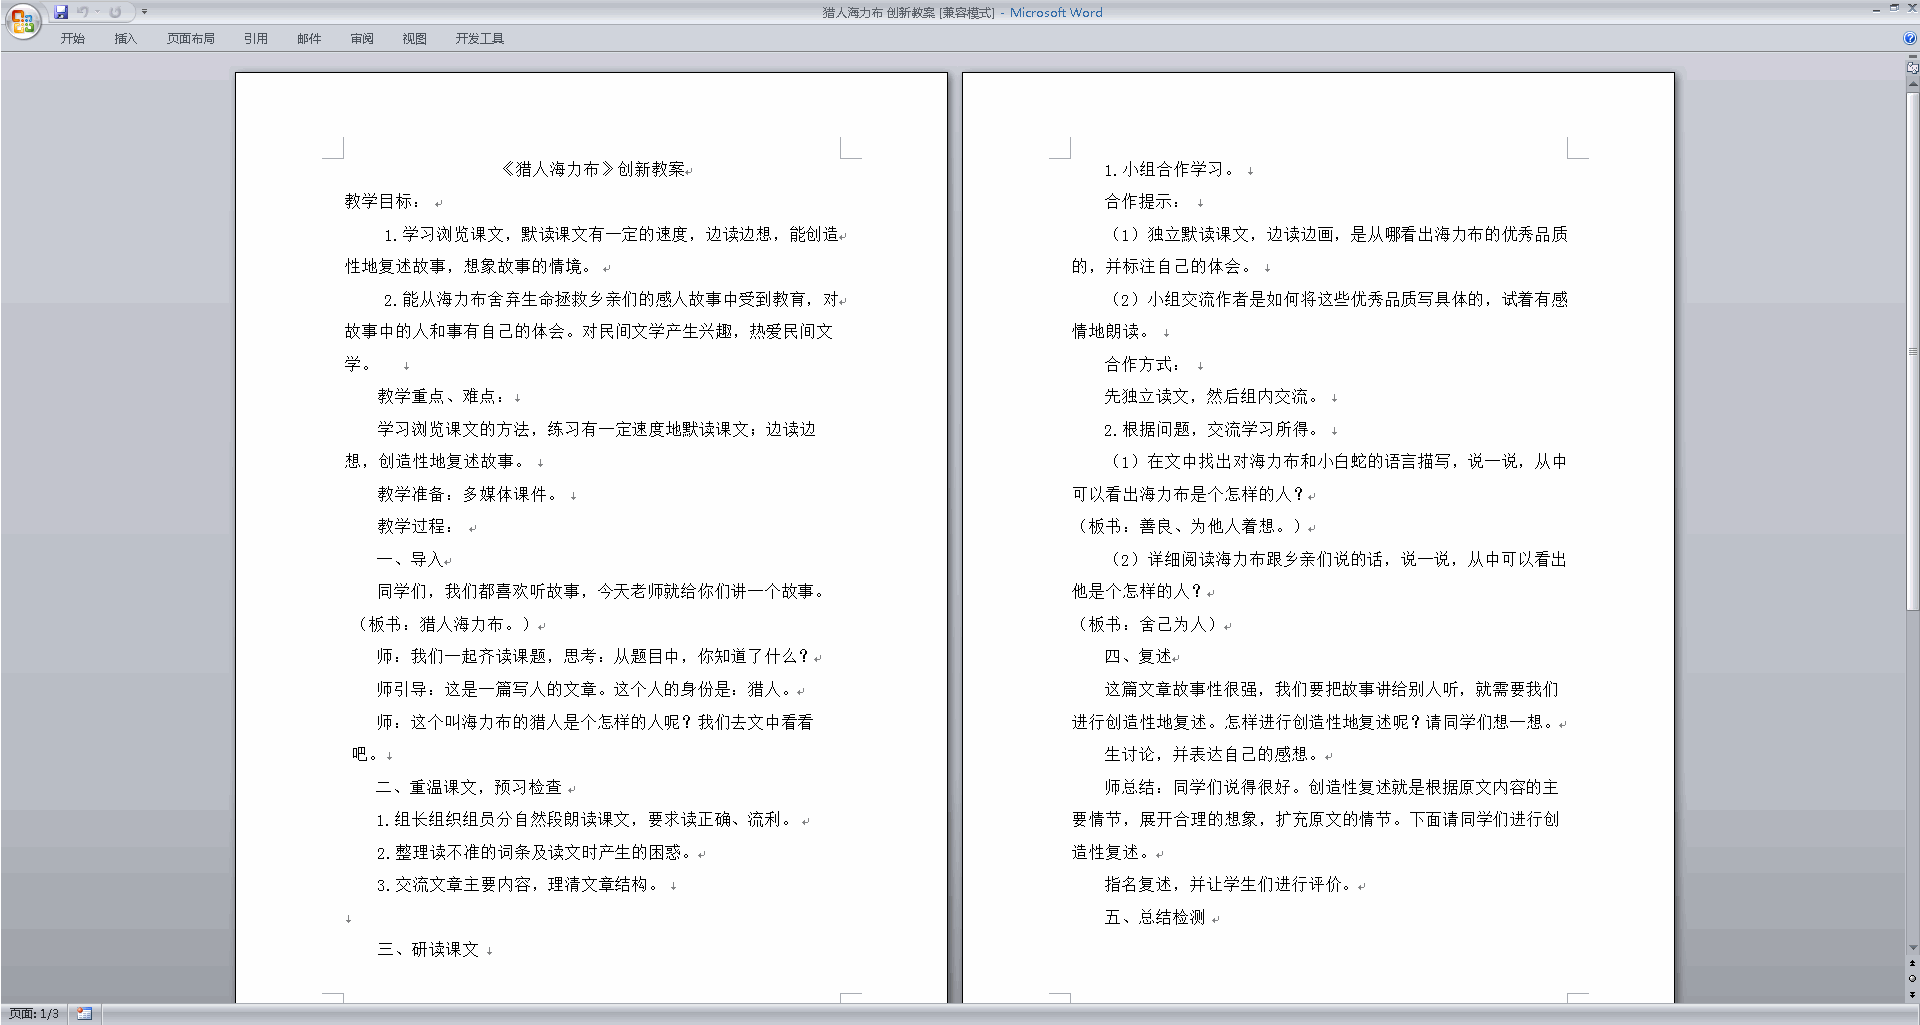The height and width of the screenshot is (1025, 1920).
Task: Open the 插入 ribbon tab
Action: pyautogui.click(x=125, y=39)
